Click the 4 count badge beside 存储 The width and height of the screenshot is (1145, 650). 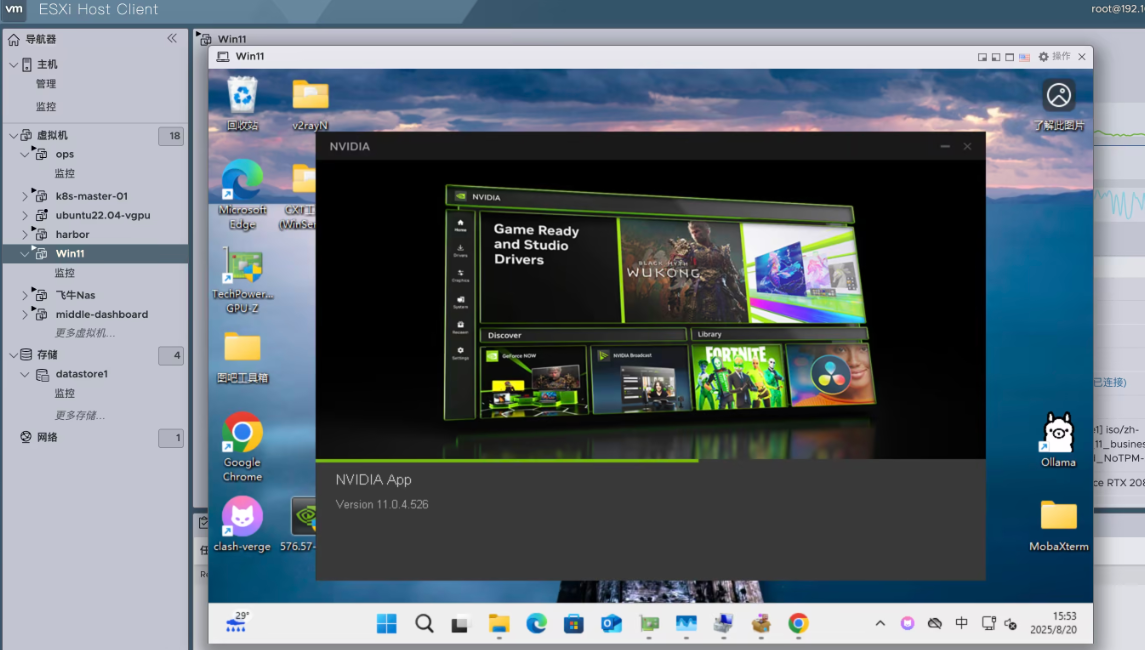tap(171, 355)
